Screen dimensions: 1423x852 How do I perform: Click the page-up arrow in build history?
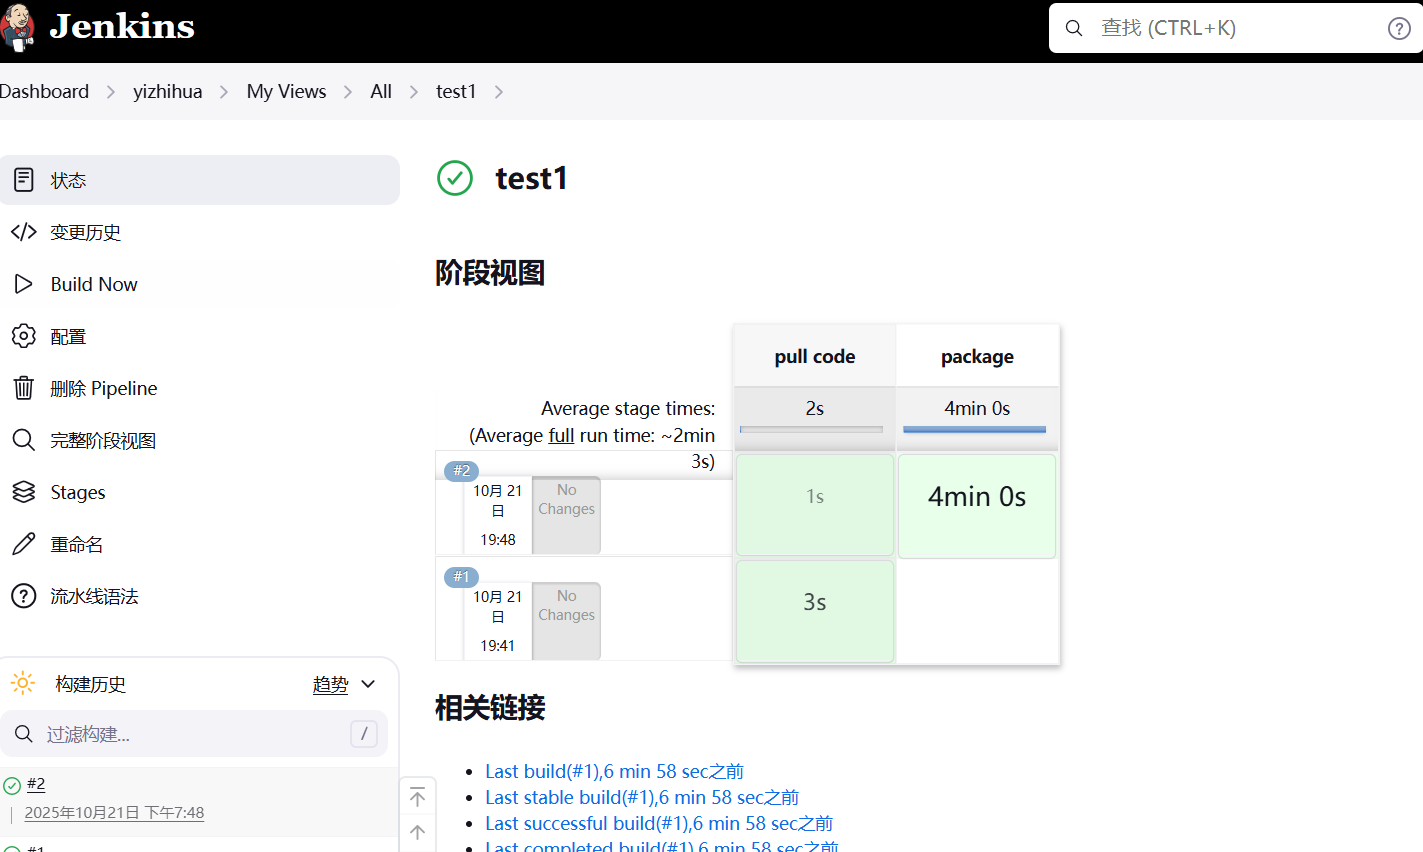418,832
